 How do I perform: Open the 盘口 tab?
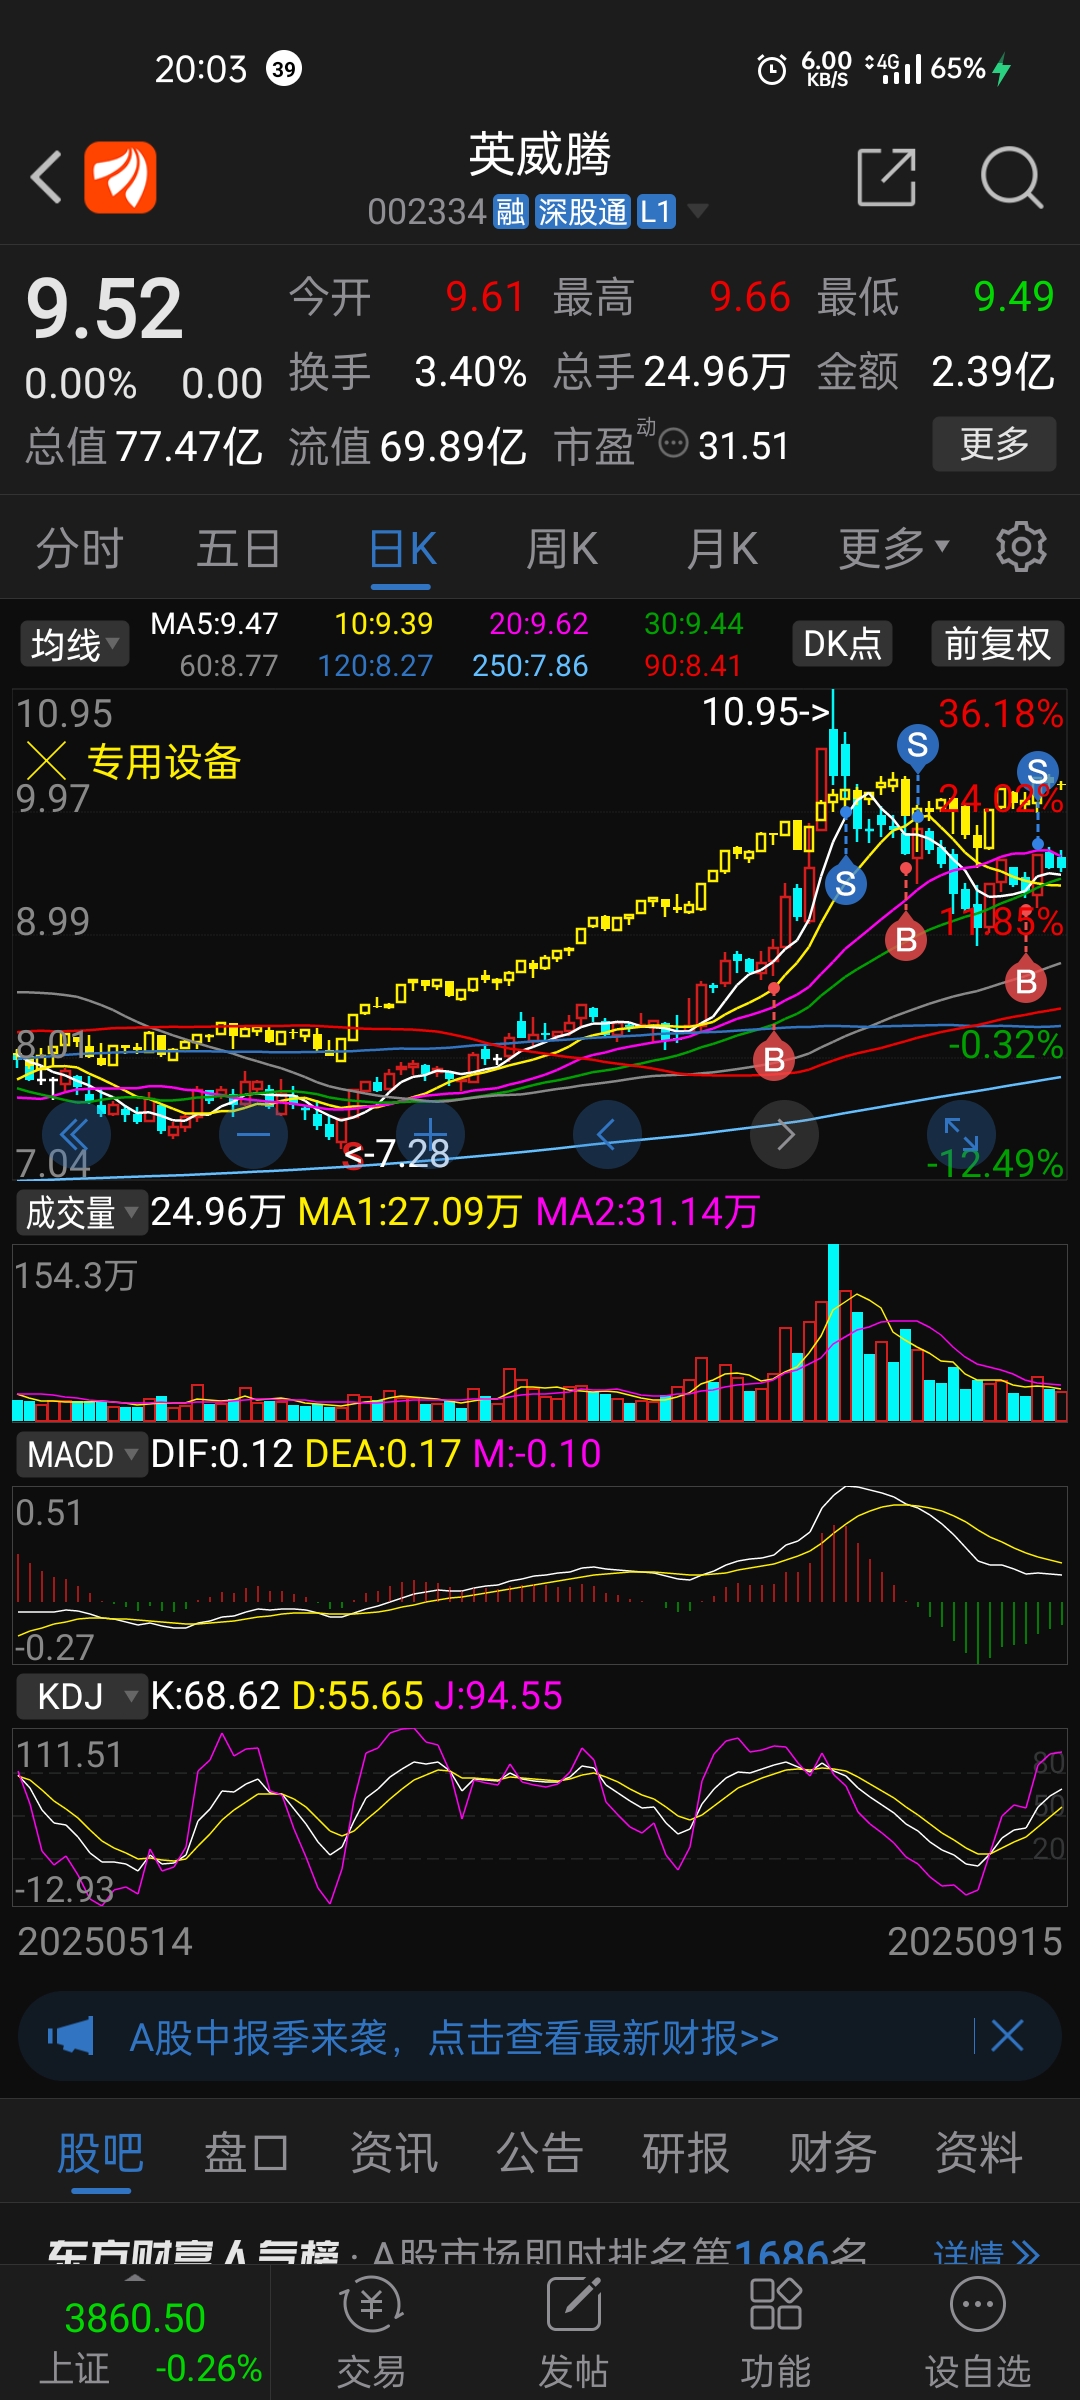pyautogui.click(x=246, y=2153)
